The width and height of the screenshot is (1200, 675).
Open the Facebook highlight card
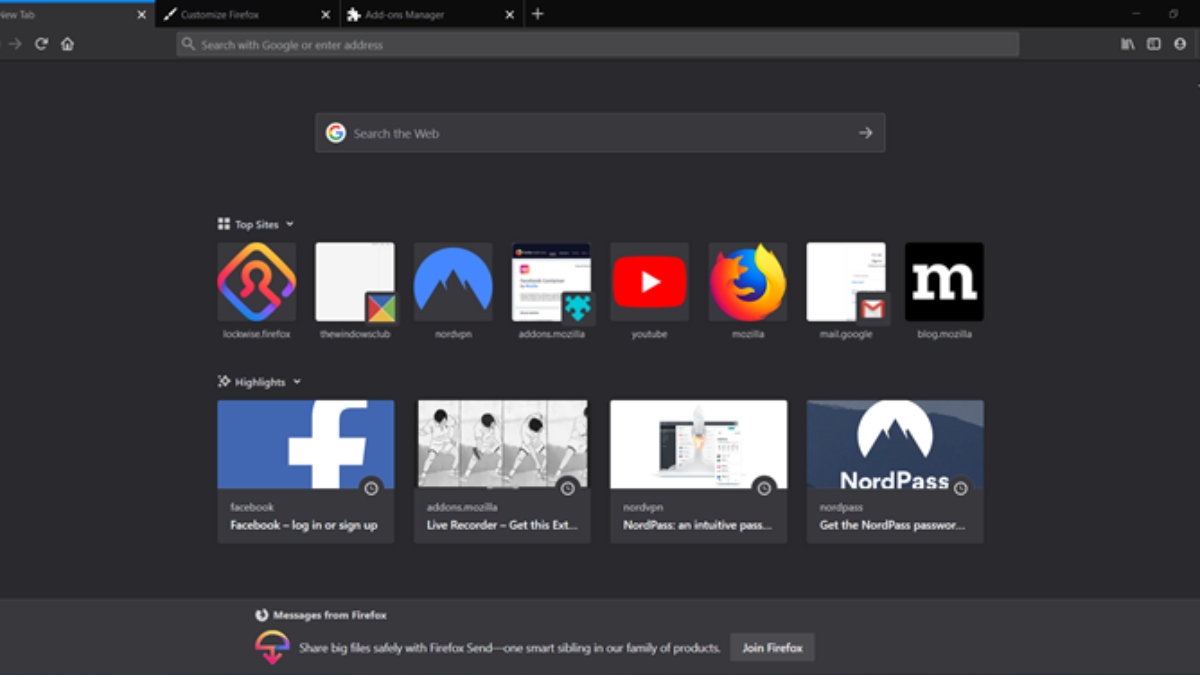[x=306, y=471]
